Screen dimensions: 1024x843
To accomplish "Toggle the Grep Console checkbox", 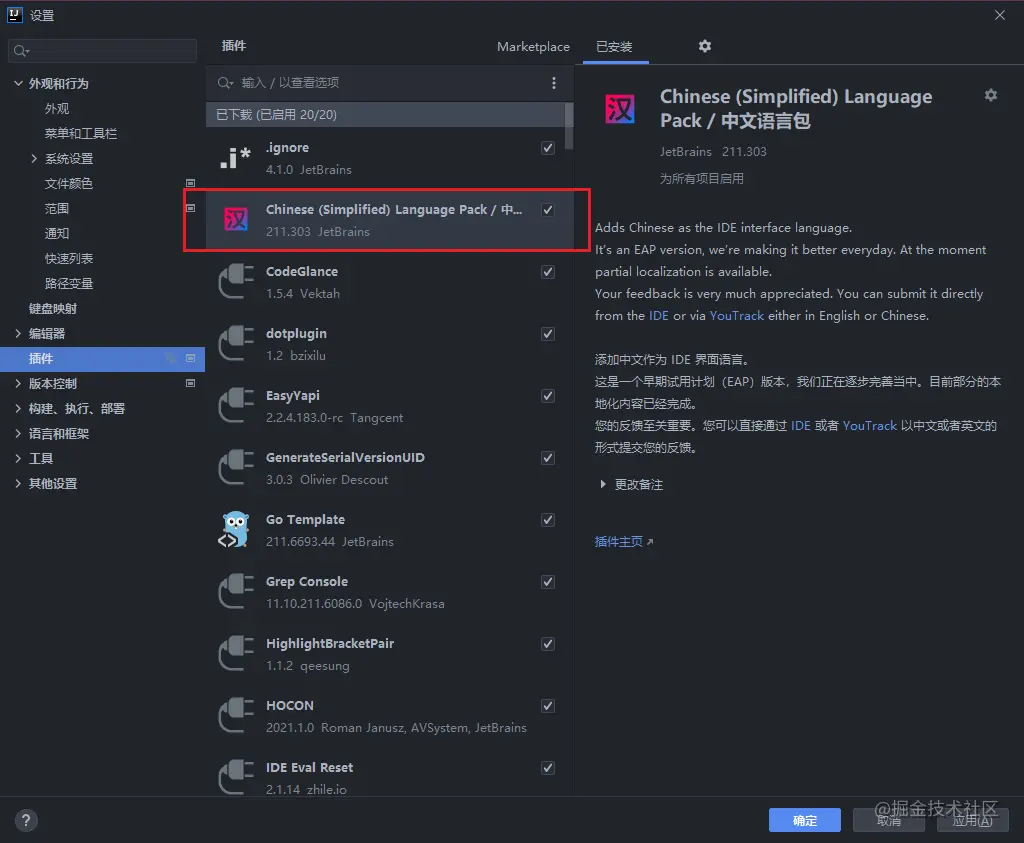I will [x=548, y=582].
